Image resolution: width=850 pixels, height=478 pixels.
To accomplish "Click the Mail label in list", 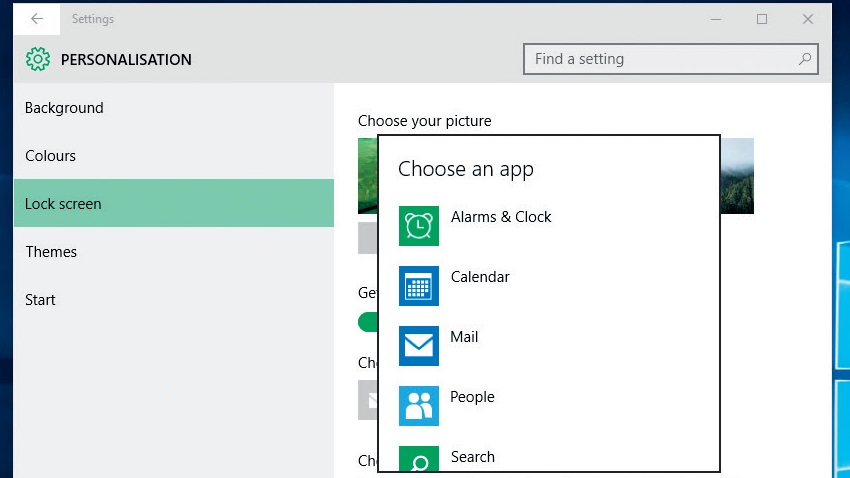I will tap(464, 337).
